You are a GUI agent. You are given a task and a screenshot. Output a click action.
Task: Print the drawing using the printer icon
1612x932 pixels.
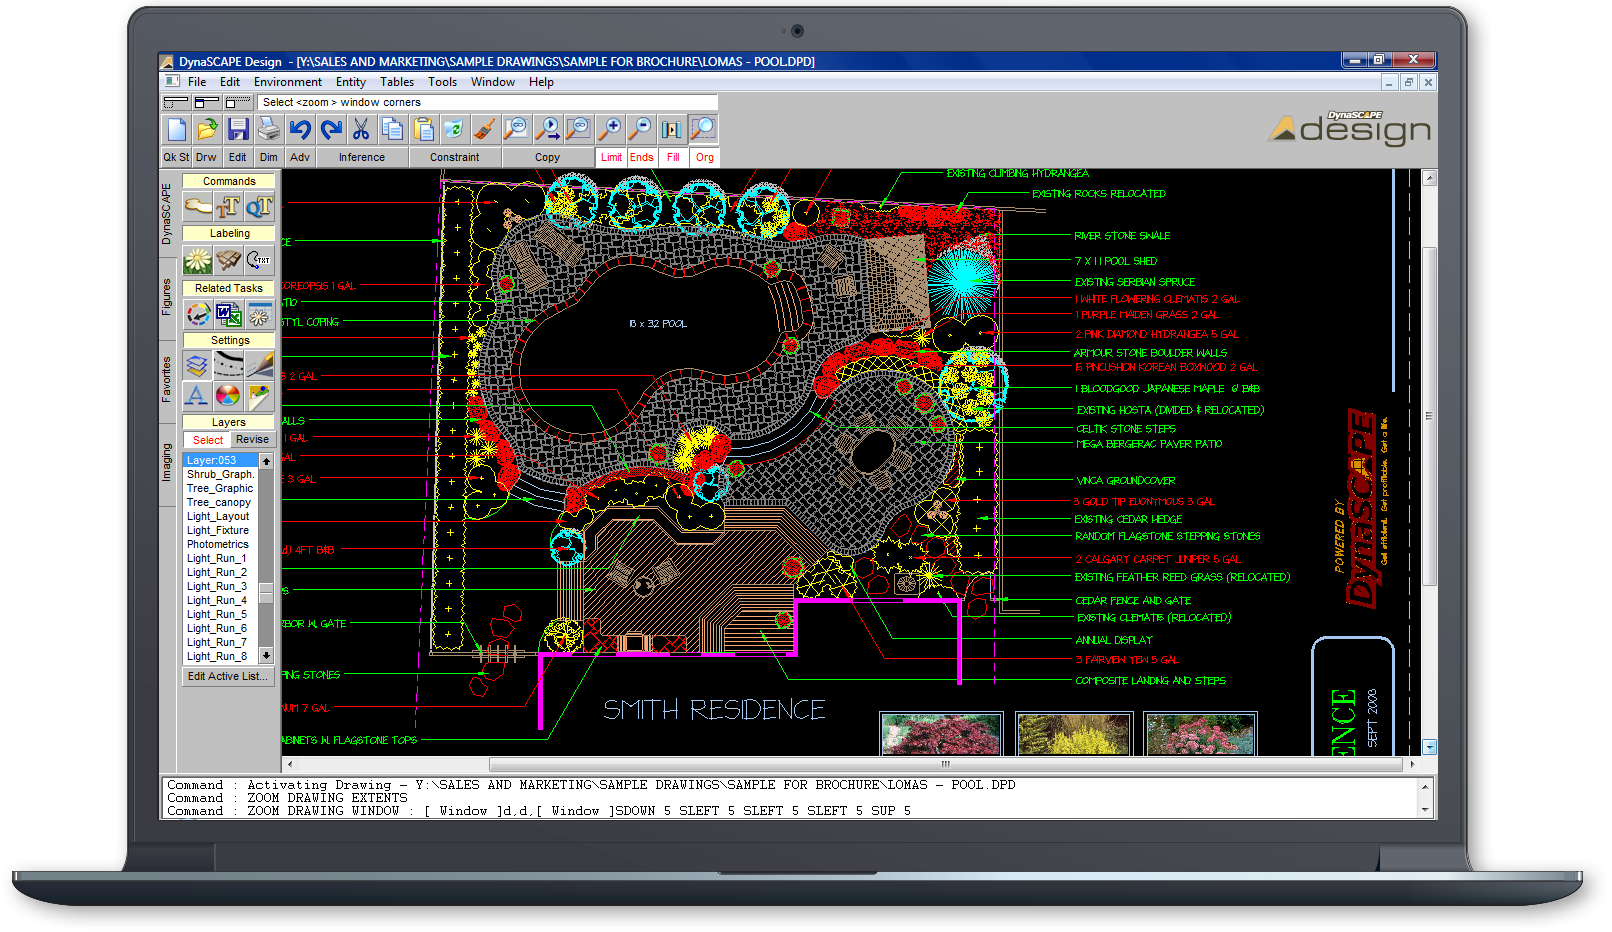pos(268,129)
